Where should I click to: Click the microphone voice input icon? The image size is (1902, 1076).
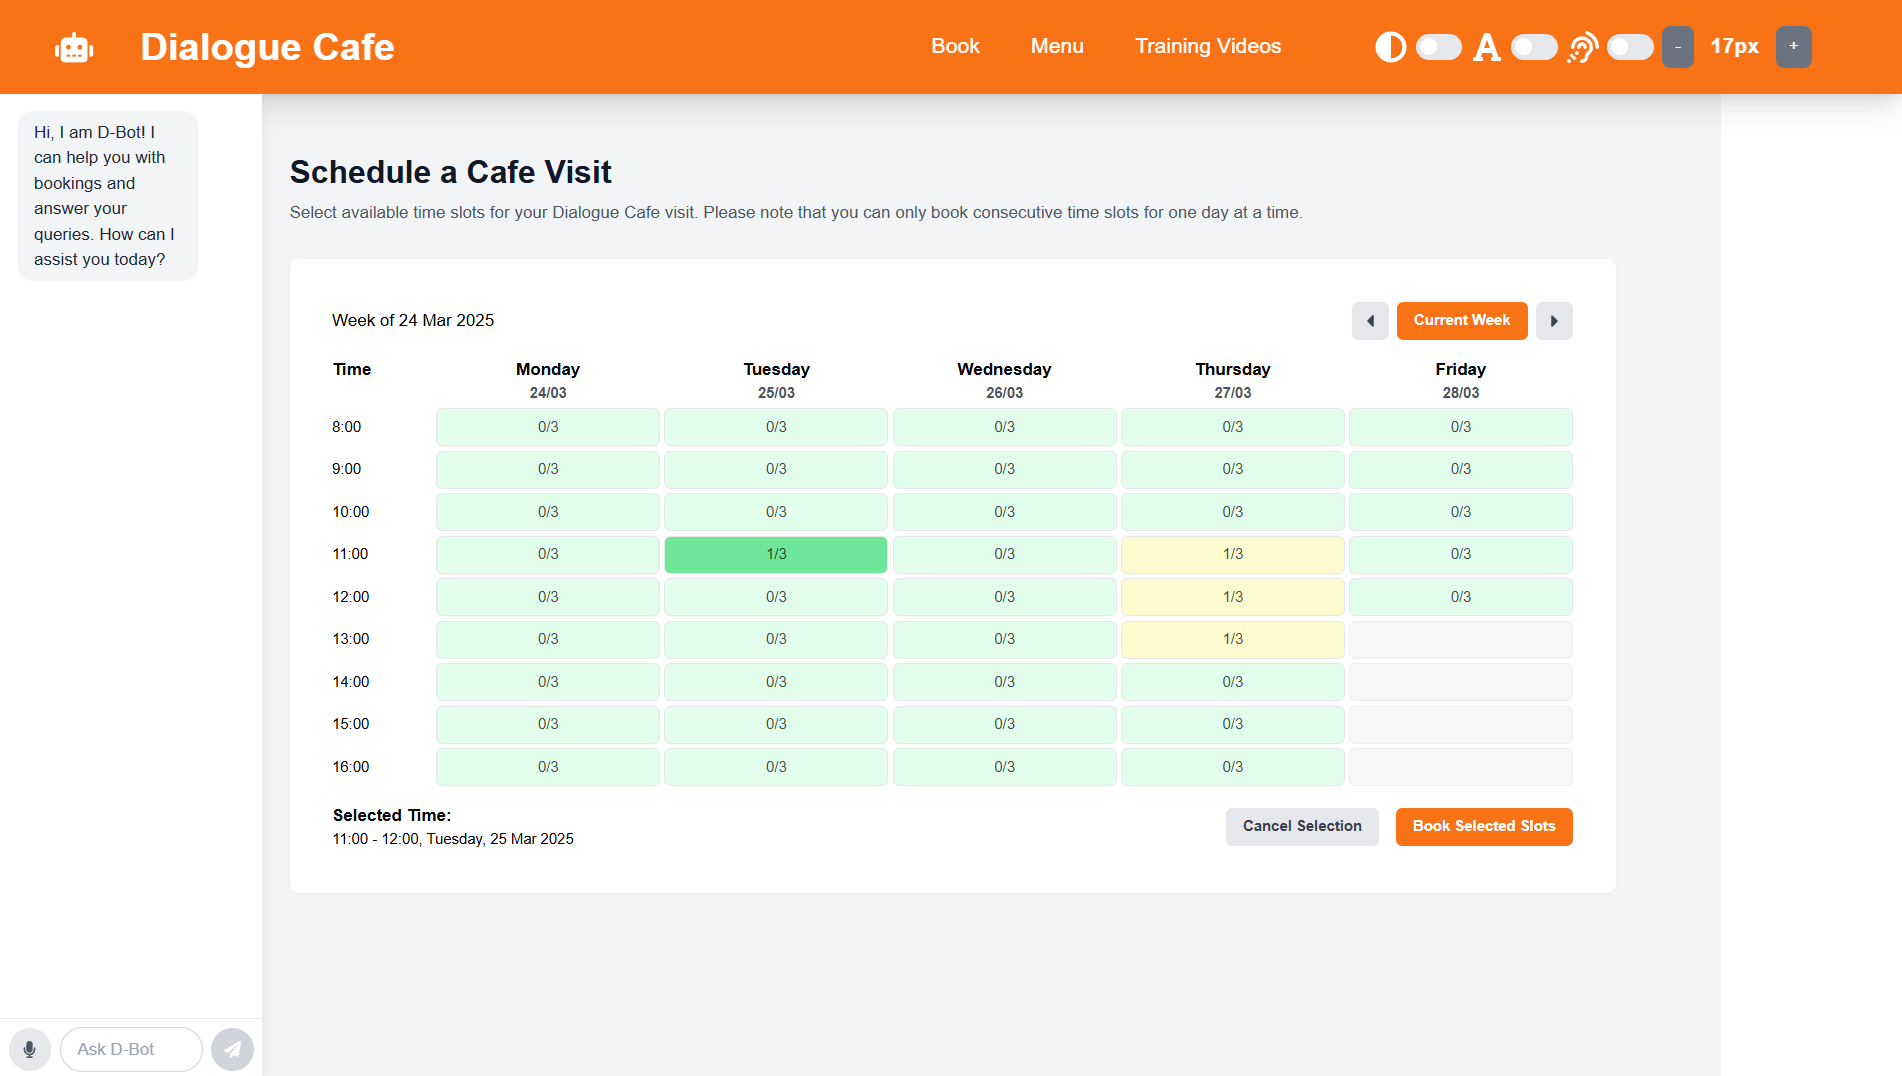tap(30, 1049)
